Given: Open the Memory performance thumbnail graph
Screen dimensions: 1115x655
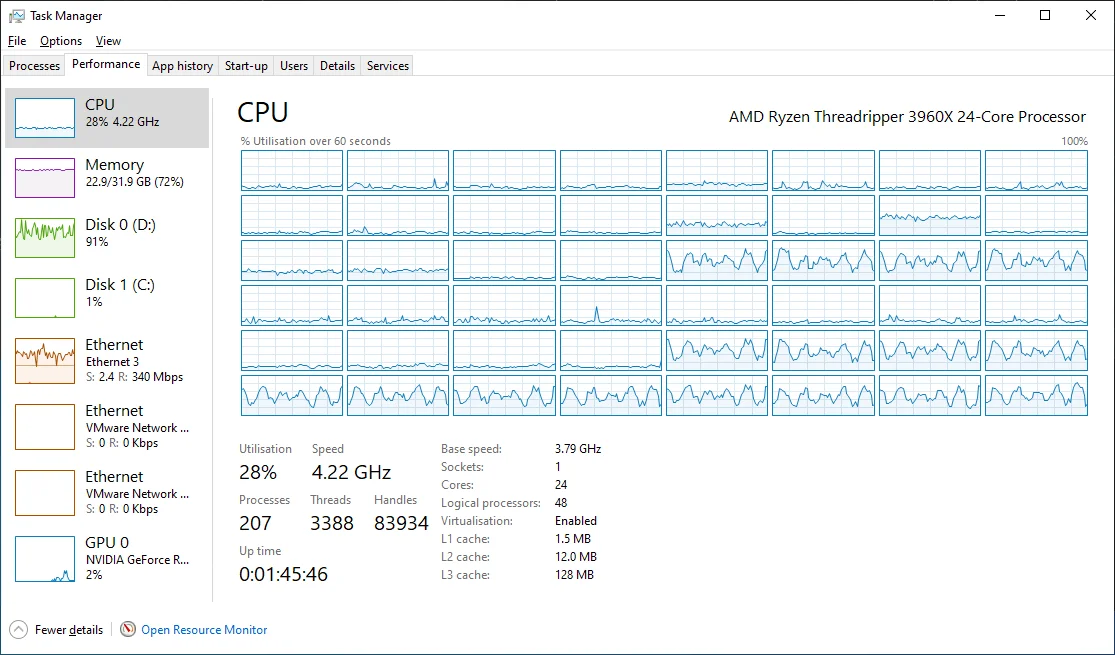Looking at the screenshot, I should 45,178.
